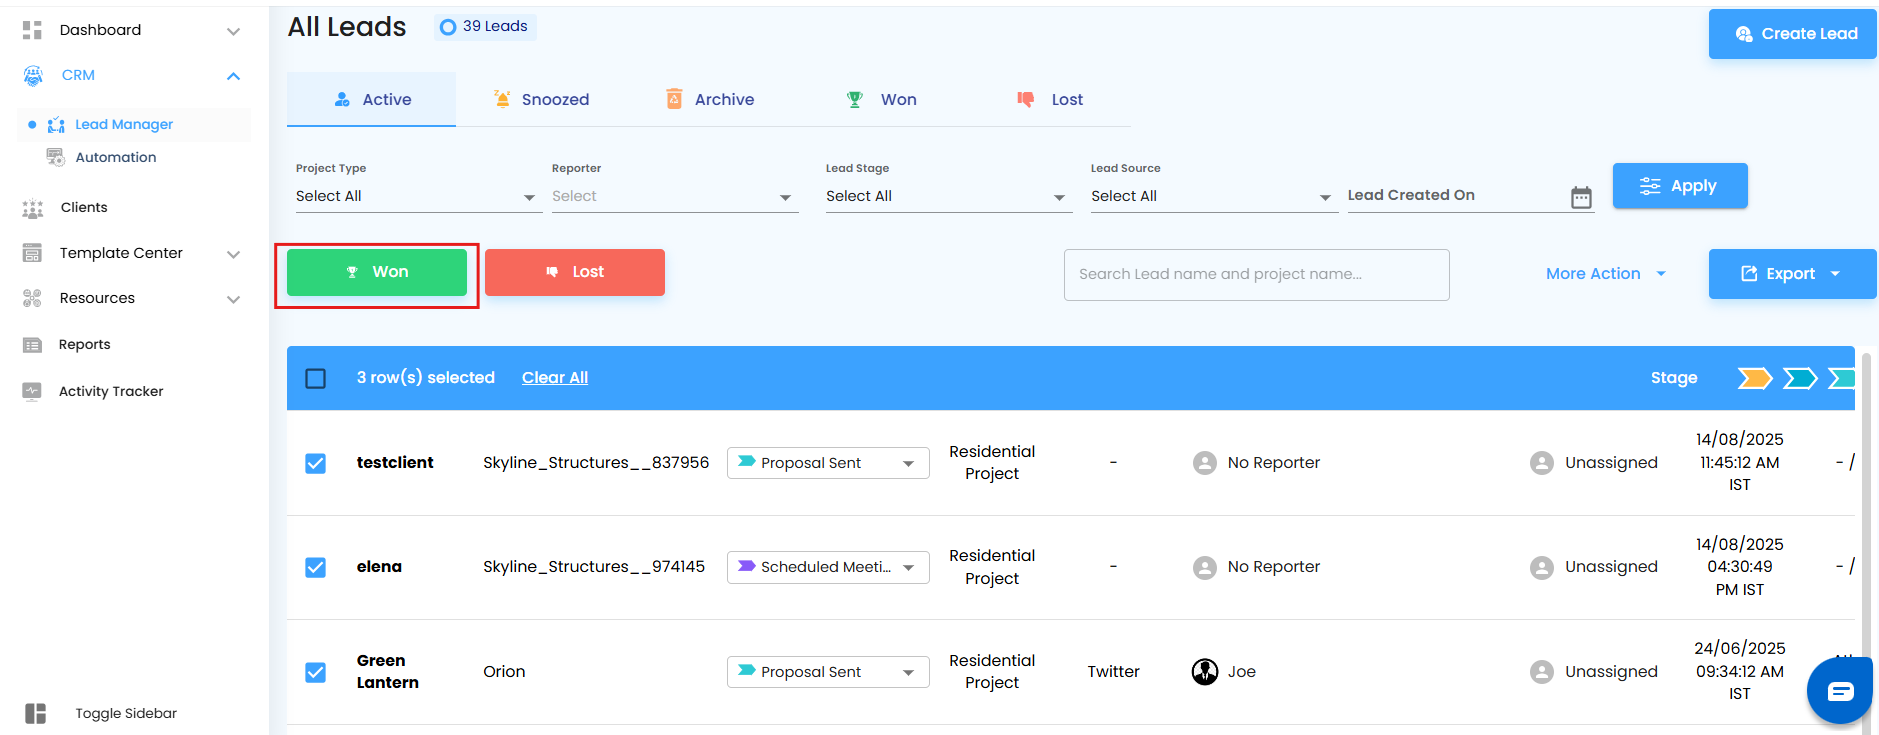Click the orange stage arrow icon
Image resolution: width=1879 pixels, height=735 pixels.
1754,378
